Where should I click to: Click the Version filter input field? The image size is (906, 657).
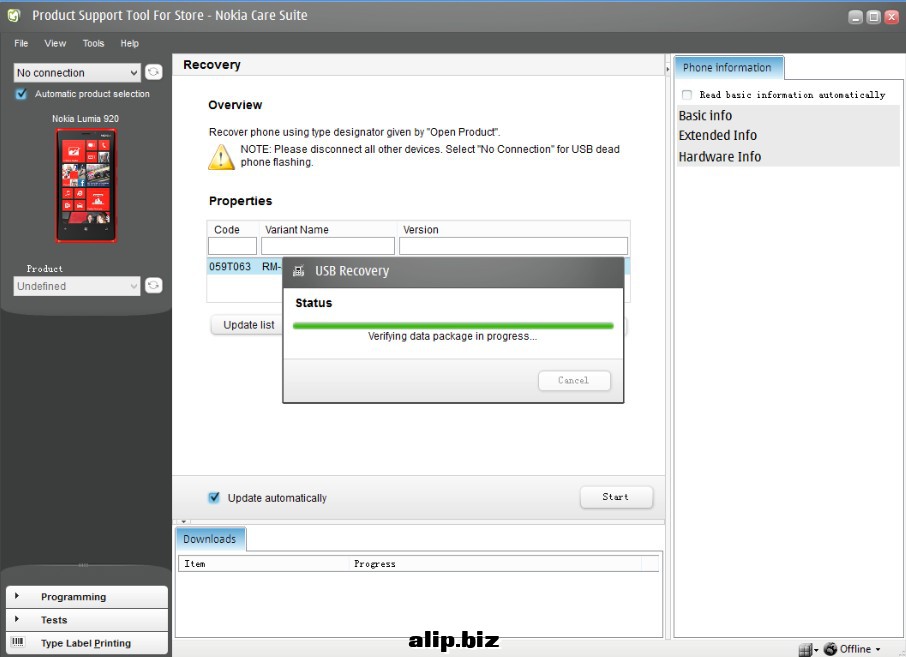(x=513, y=246)
